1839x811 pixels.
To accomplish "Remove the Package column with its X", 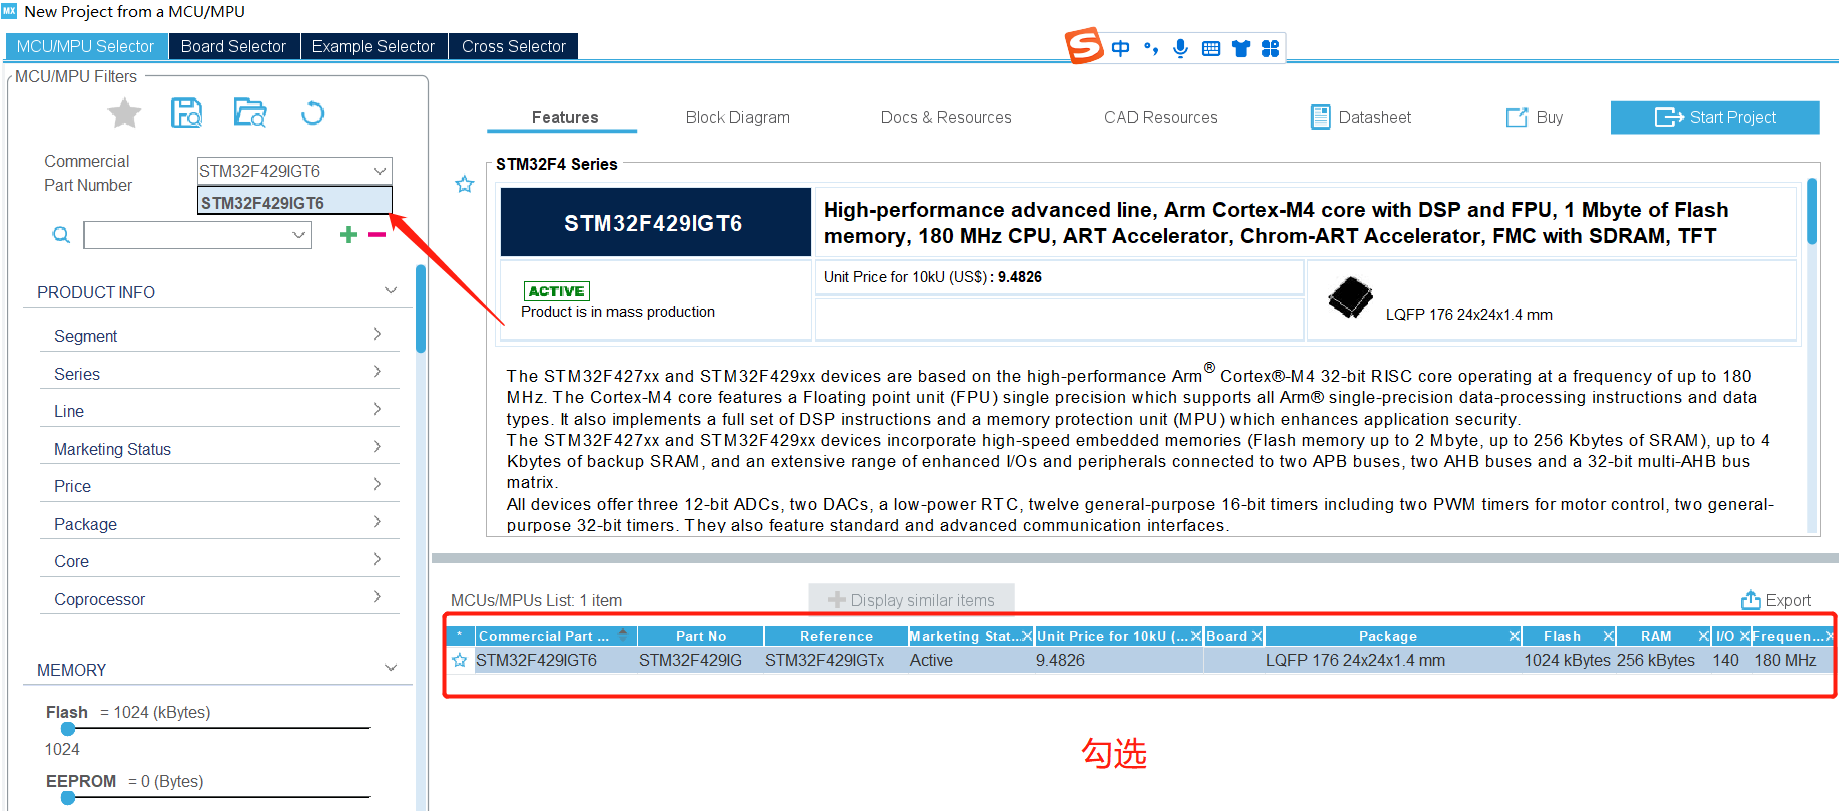I will coord(1515,636).
